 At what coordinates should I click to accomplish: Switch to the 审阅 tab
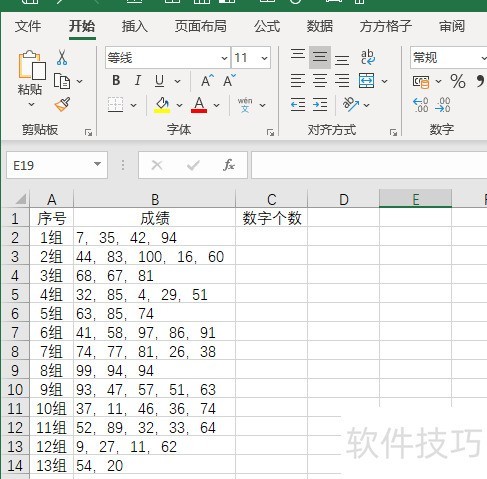tap(452, 26)
